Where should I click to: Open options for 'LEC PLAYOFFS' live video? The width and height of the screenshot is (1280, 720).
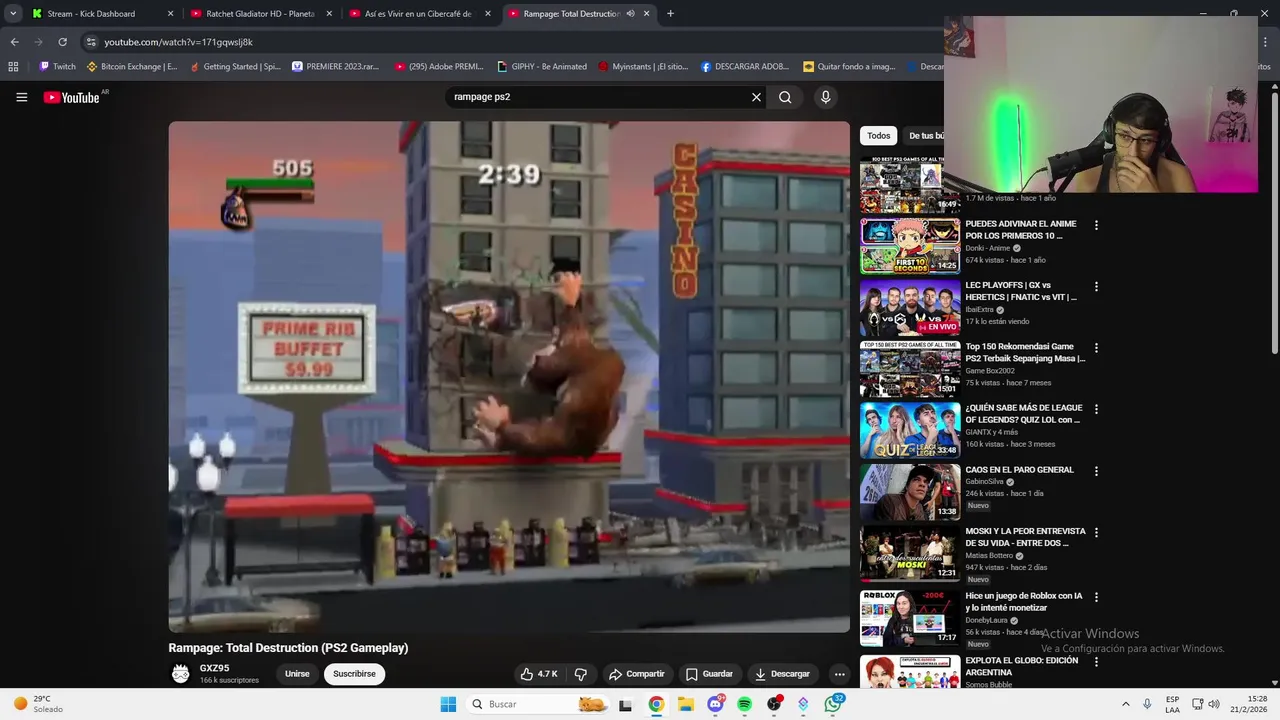click(x=1096, y=286)
